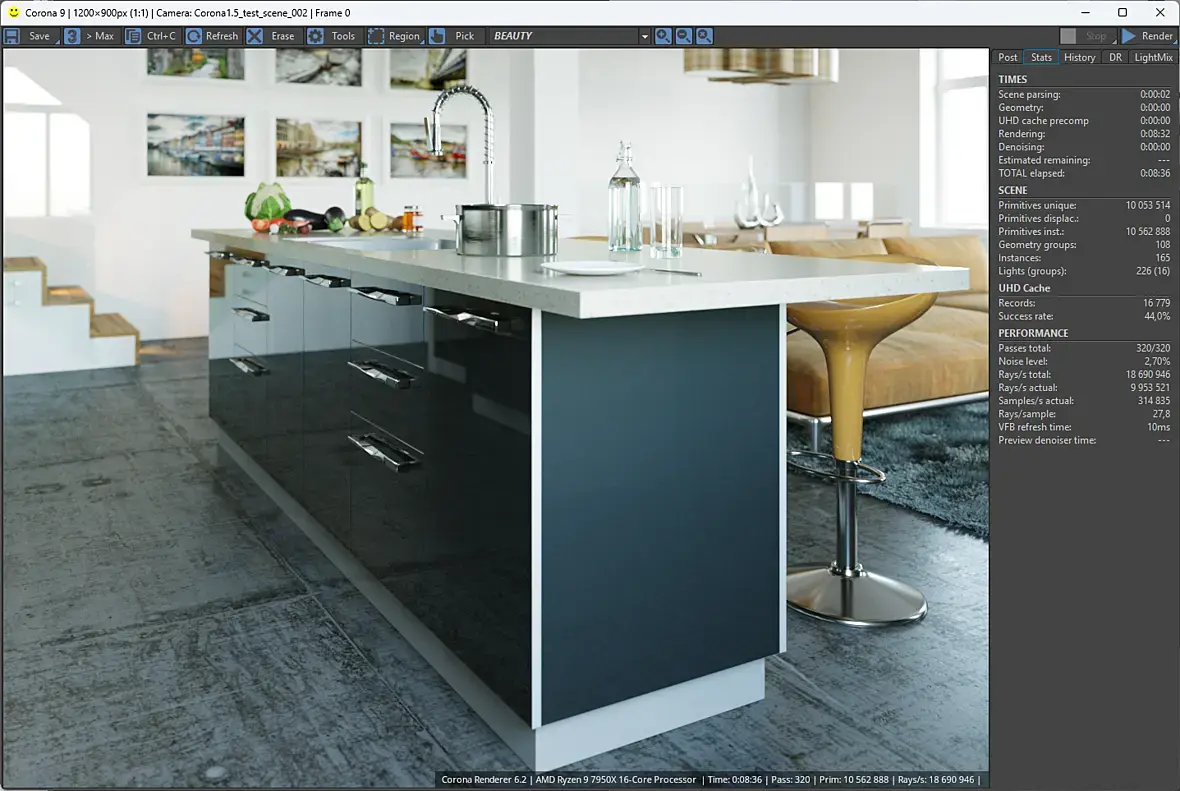Click the Render button
Screen dimensions: 1180x791
pyautogui.click(x=1148, y=36)
